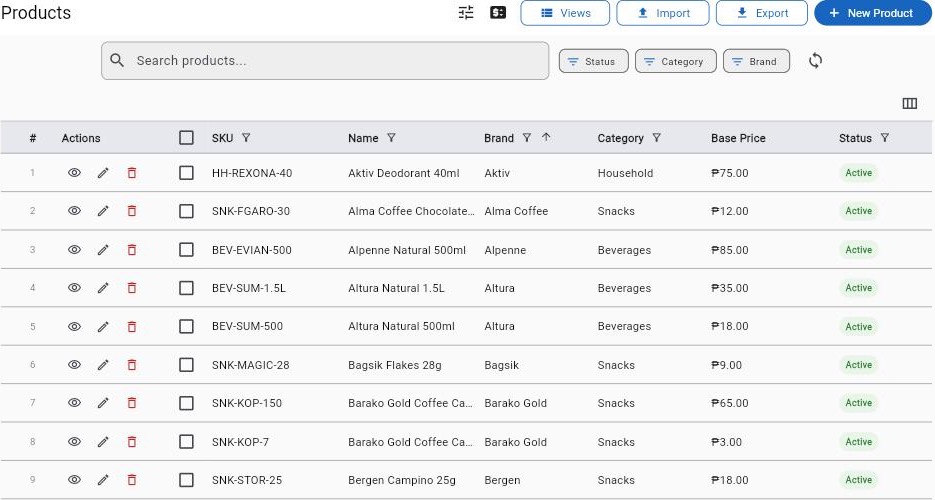The width and height of the screenshot is (935, 500).
Task: Delete product SNK-FGARO-30
Action: coord(132,211)
